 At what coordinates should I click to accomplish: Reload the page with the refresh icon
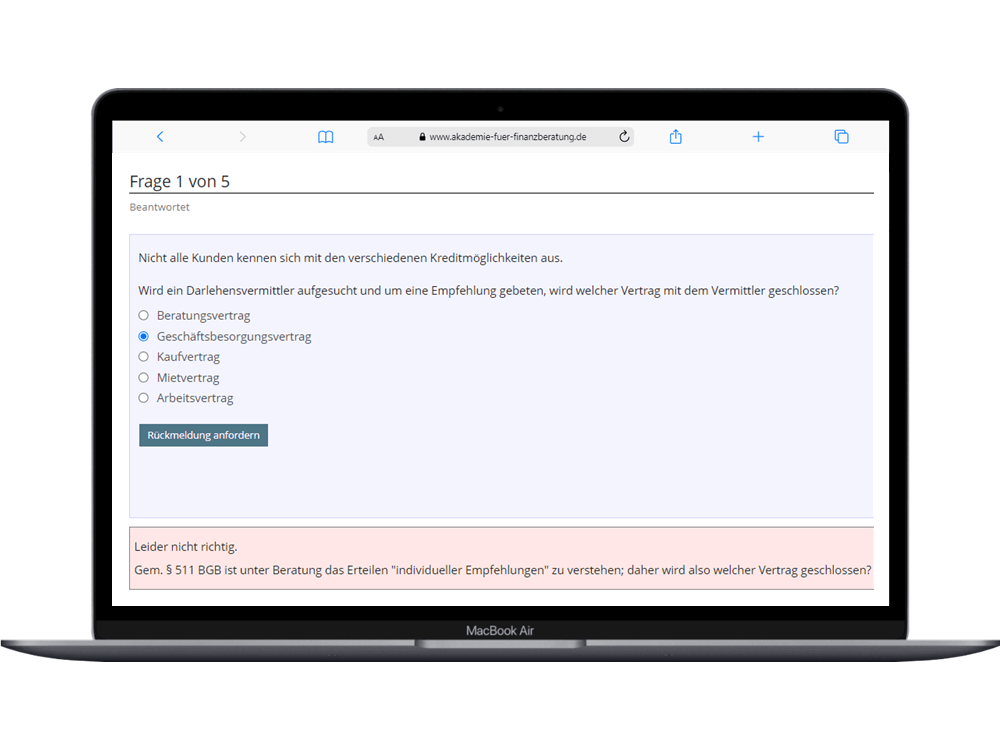point(624,137)
